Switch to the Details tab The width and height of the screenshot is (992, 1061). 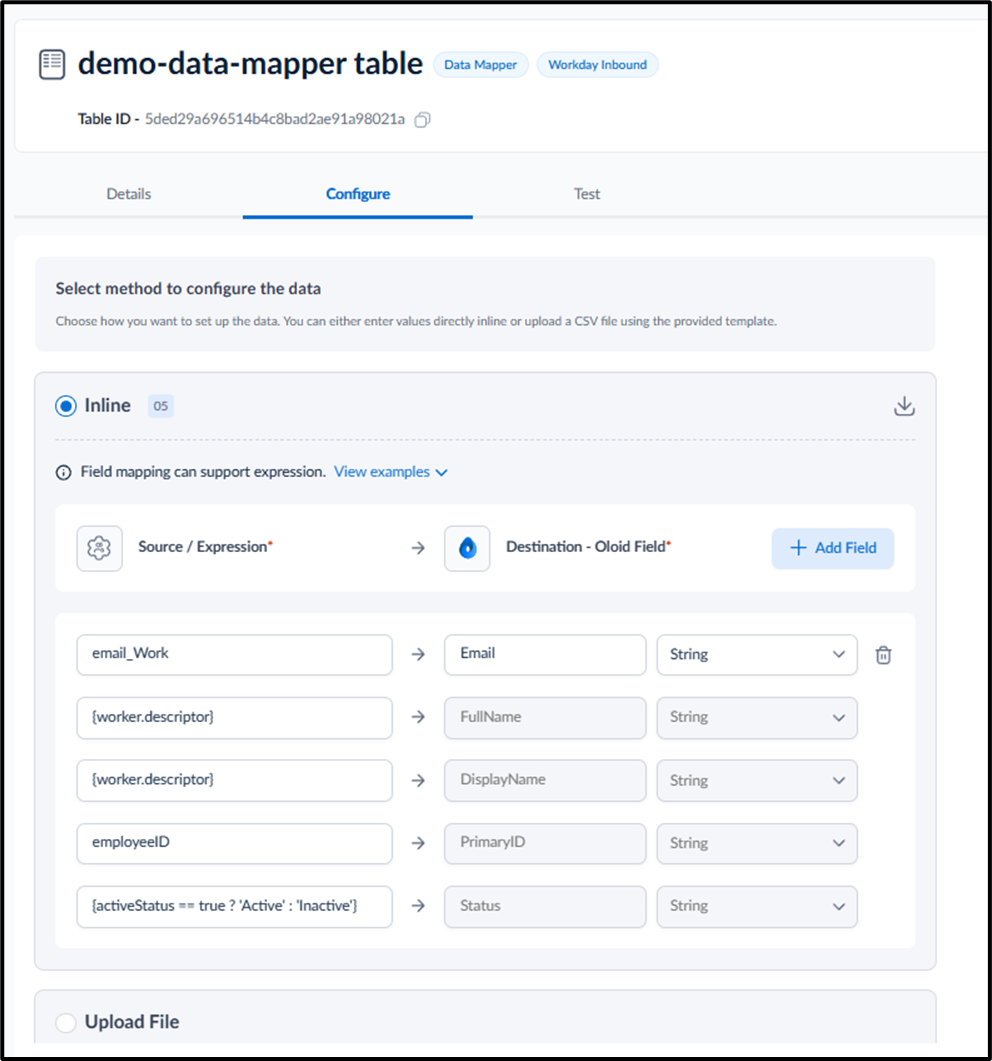click(129, 194)
